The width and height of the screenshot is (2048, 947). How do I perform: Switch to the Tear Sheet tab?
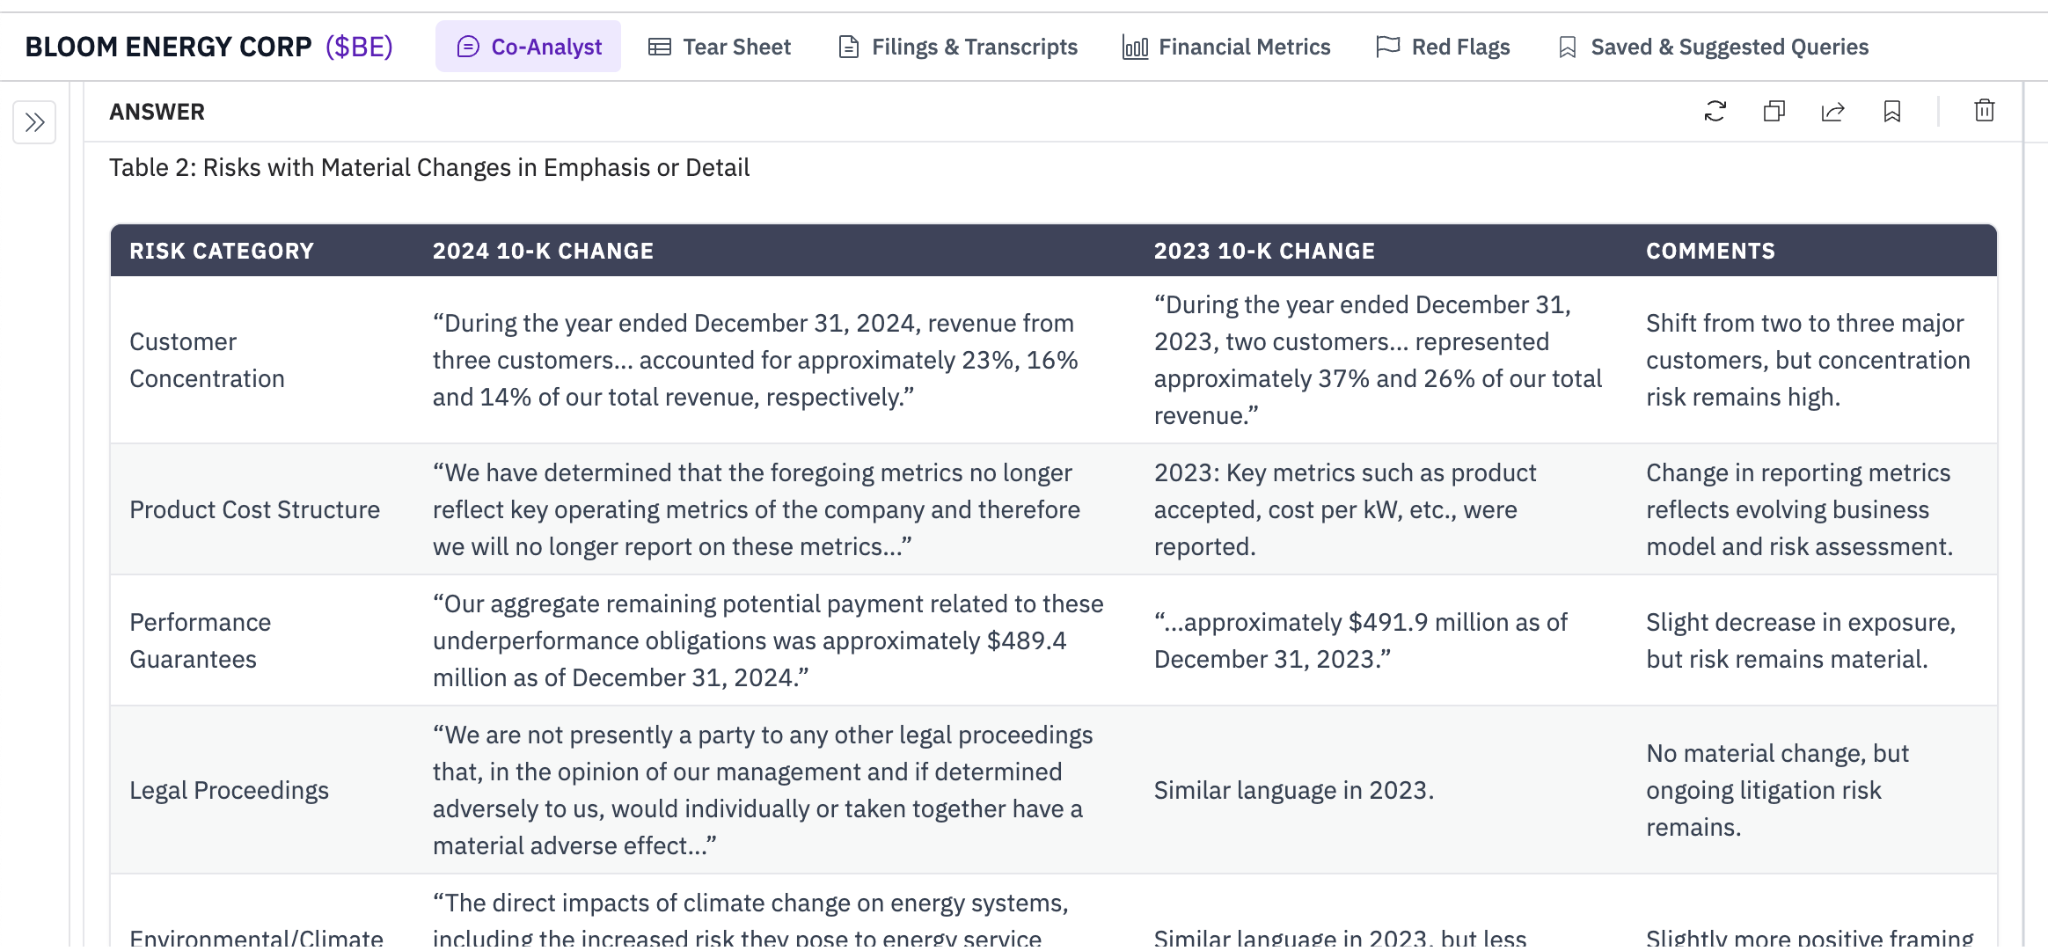pyautogui.click(x=719, y=47)
